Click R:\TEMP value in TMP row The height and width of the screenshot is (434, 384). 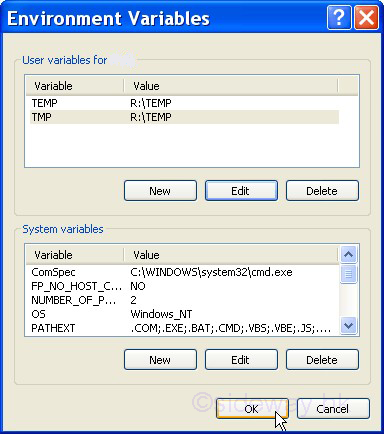(x=151, y=117)
